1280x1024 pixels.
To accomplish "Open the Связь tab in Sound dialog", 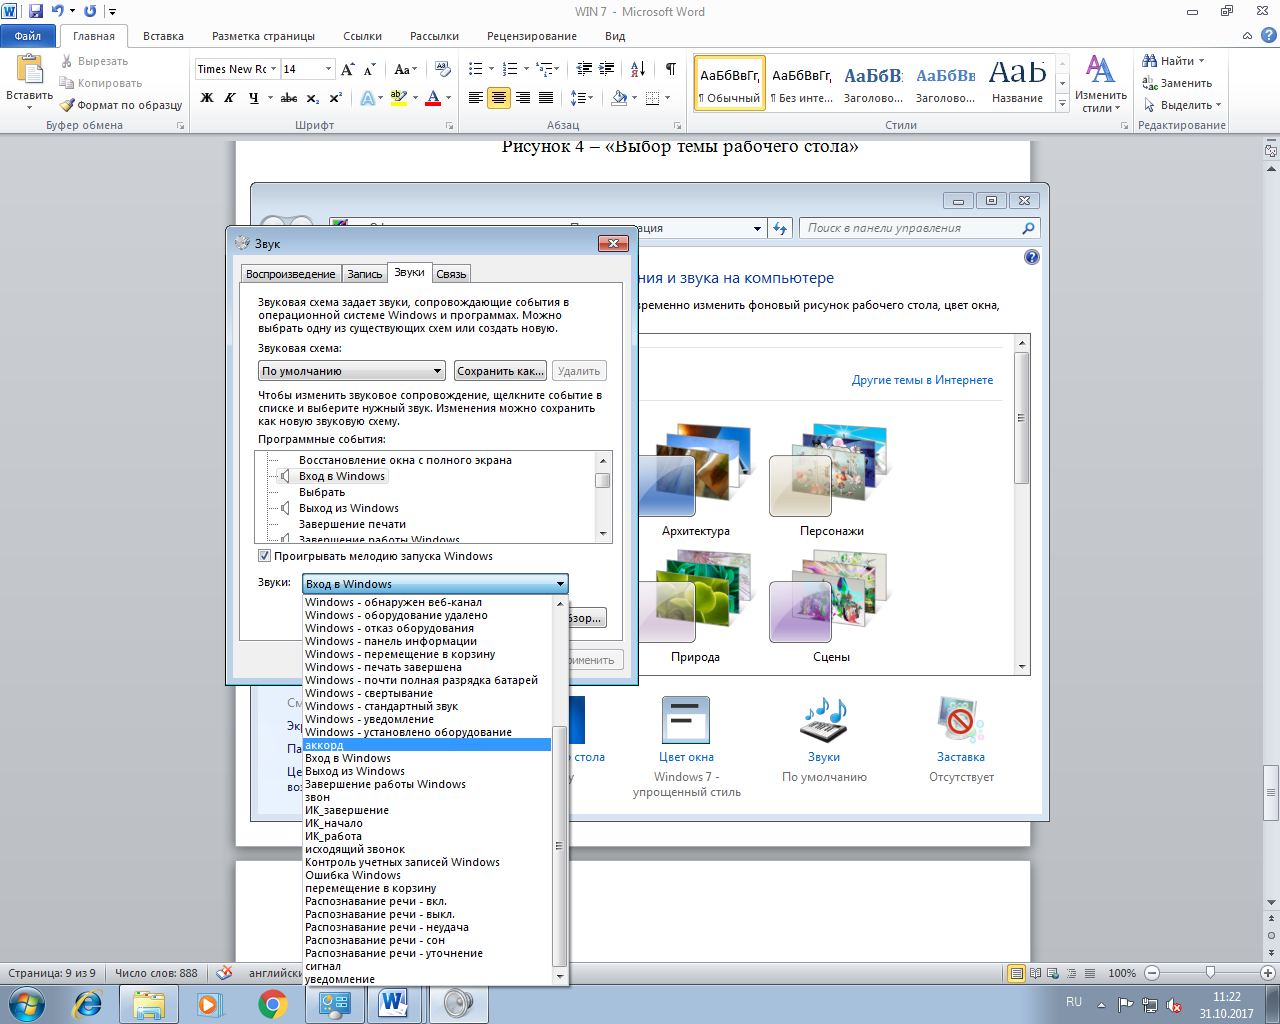I will 451,274.
